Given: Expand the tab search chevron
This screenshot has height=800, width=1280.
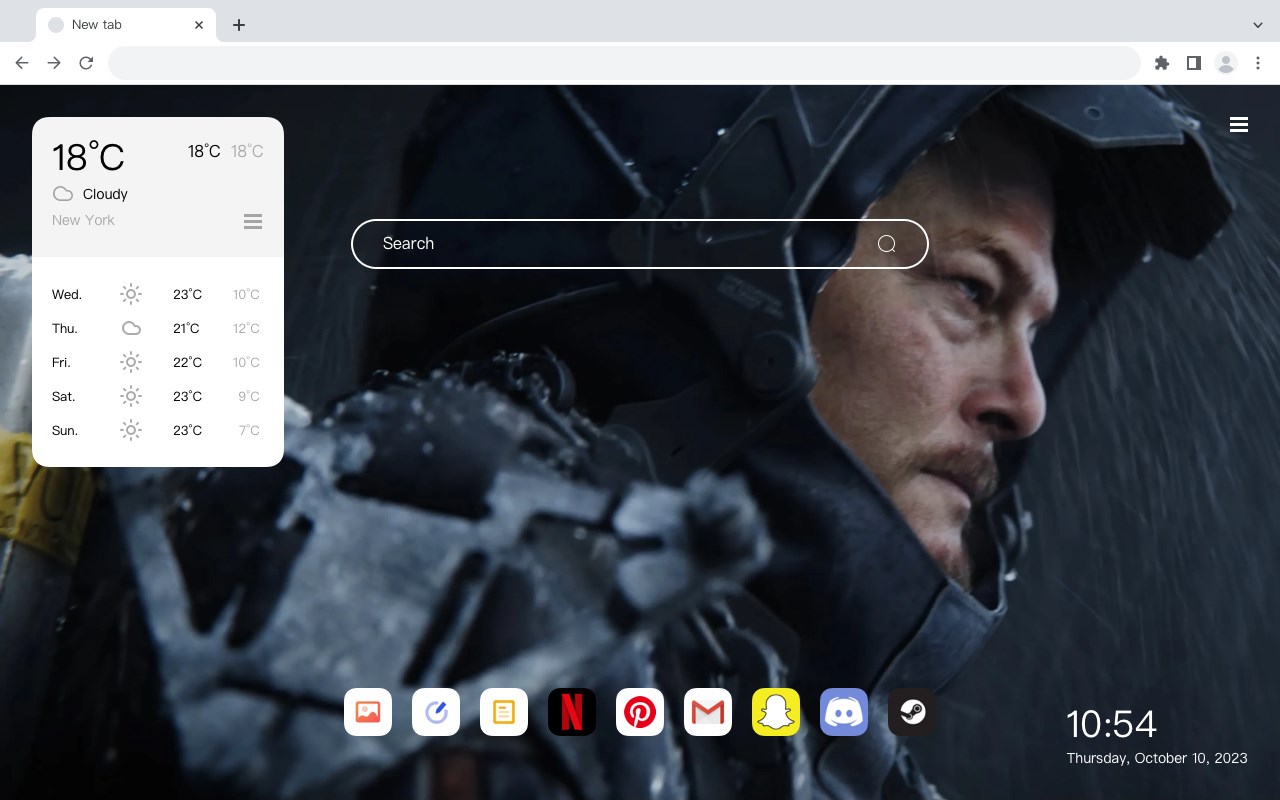Looking at the screenshot, I should pyautogui.click(x=1258, y=25).
